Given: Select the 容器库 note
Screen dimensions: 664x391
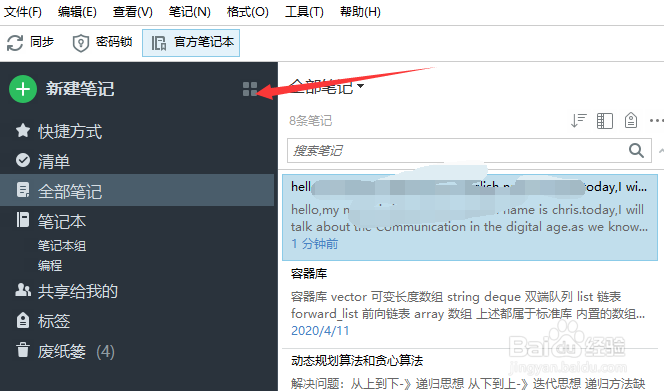Looking at the screenshot, I should 470,304.
